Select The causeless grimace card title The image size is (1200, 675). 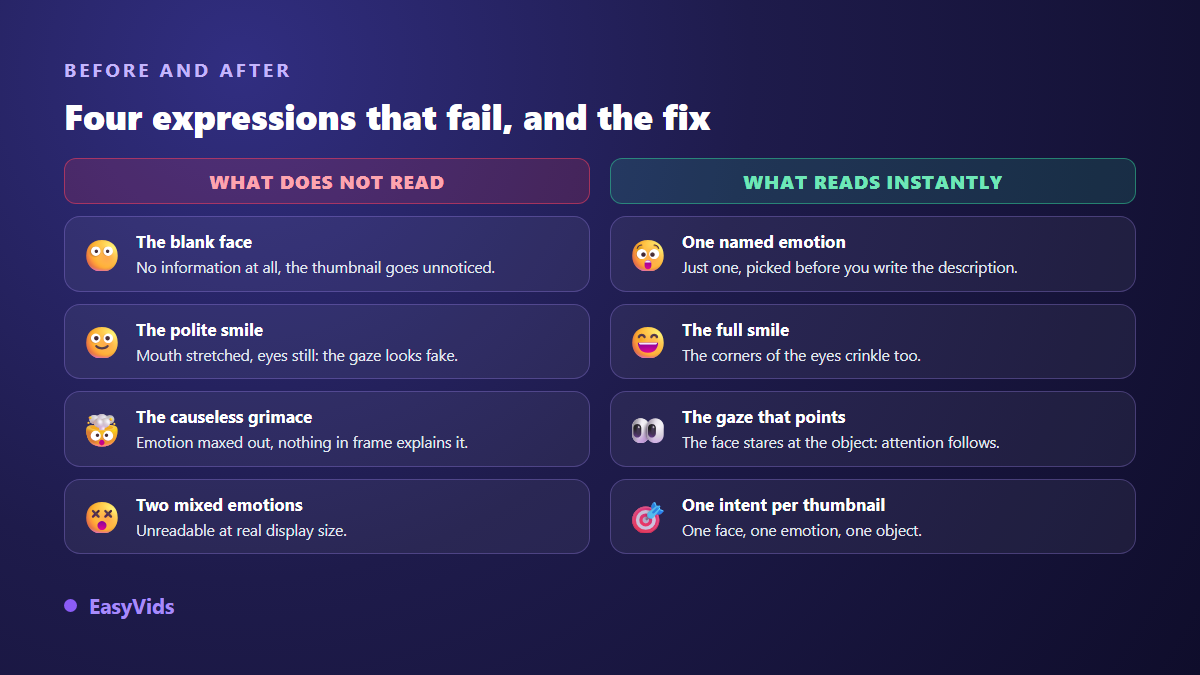pyautogui.click(x=224, y=417)
